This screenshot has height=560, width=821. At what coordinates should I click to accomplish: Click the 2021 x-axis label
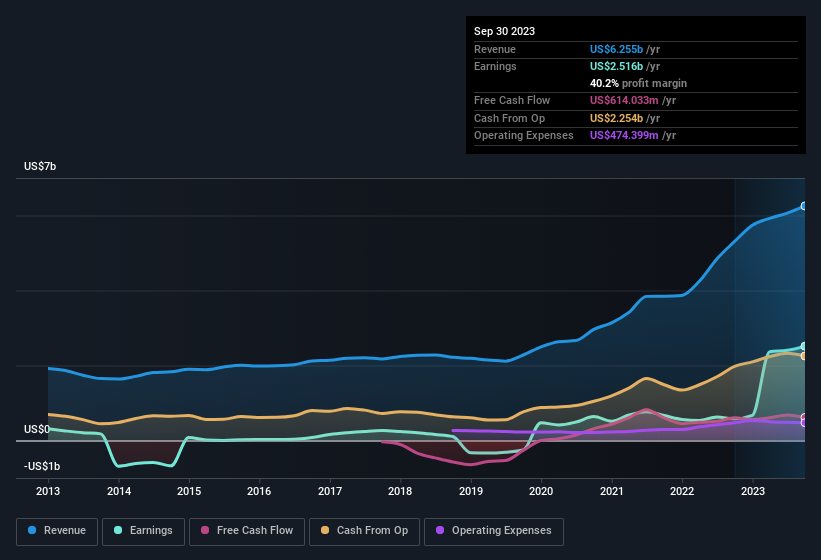pos(612,491)
